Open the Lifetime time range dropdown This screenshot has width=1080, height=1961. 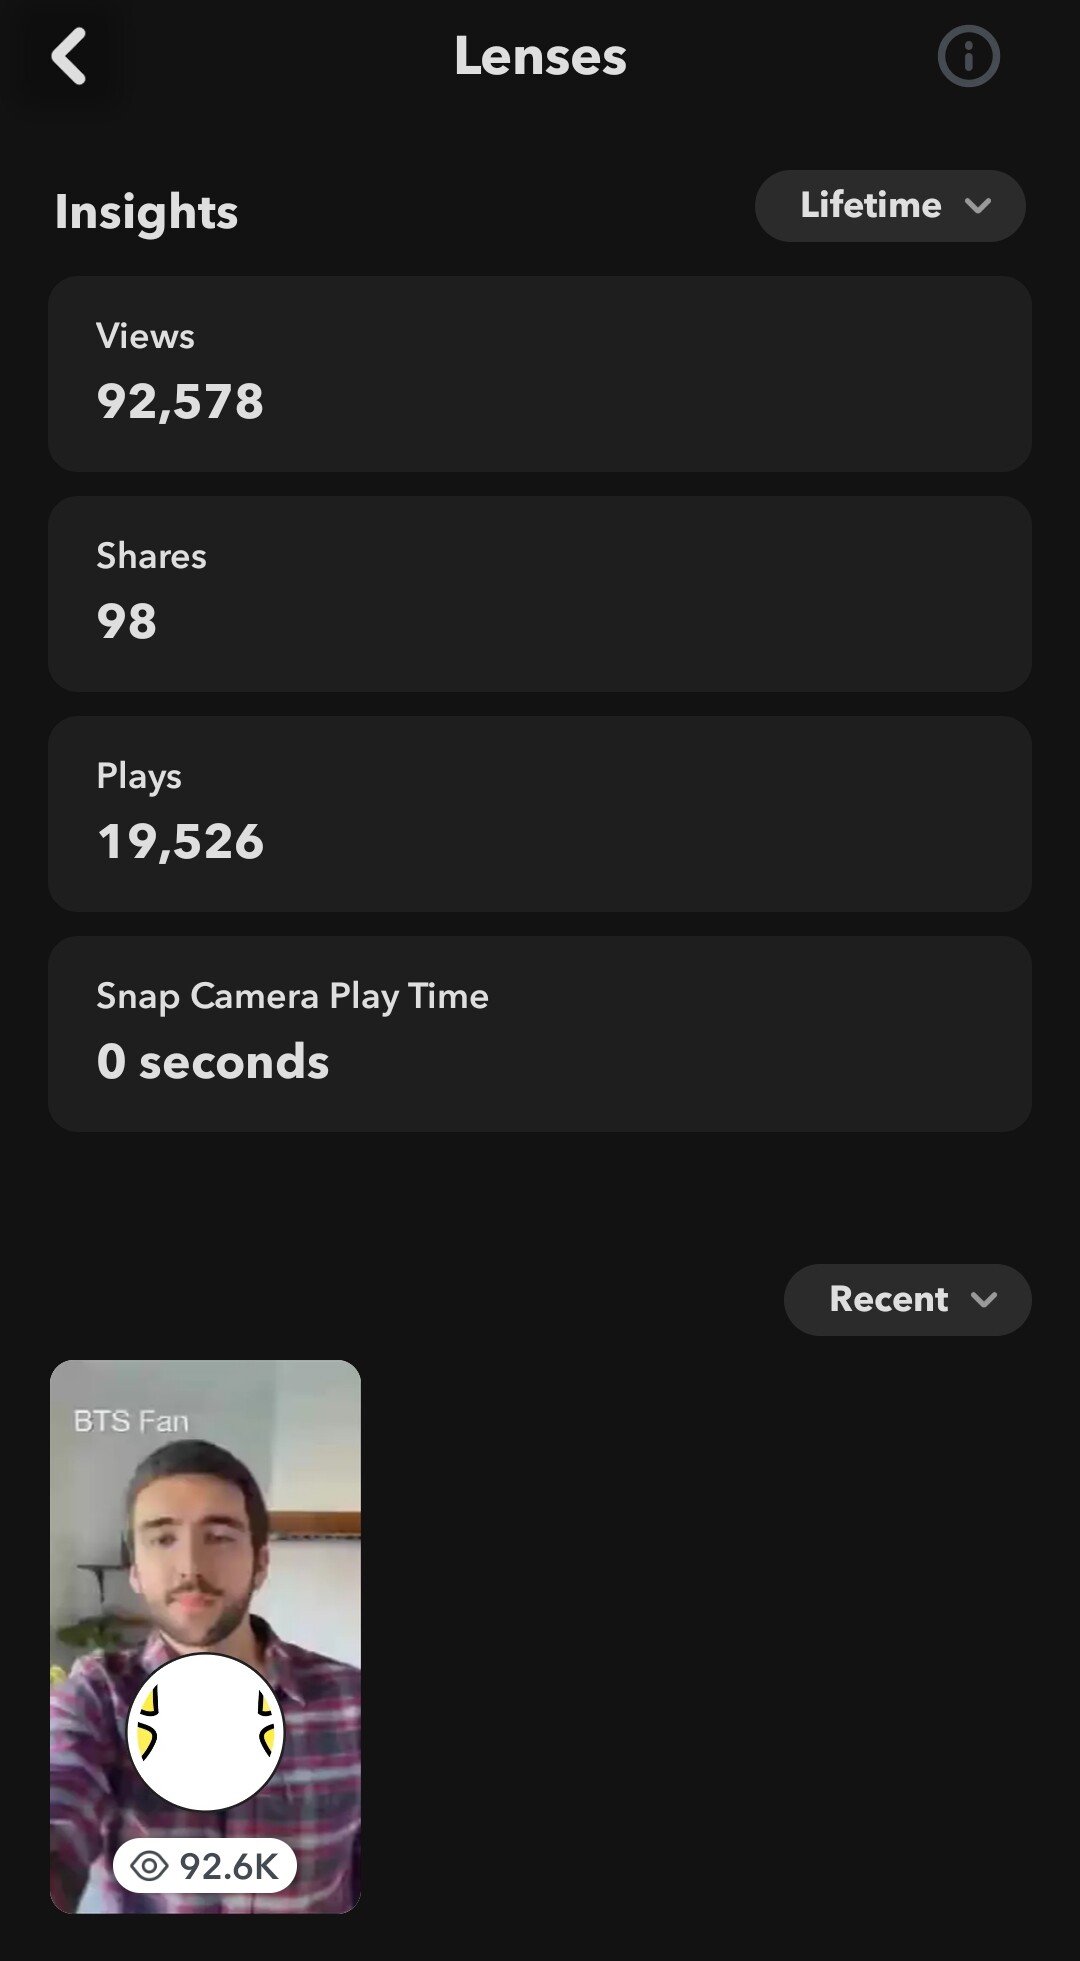(868, 206)
